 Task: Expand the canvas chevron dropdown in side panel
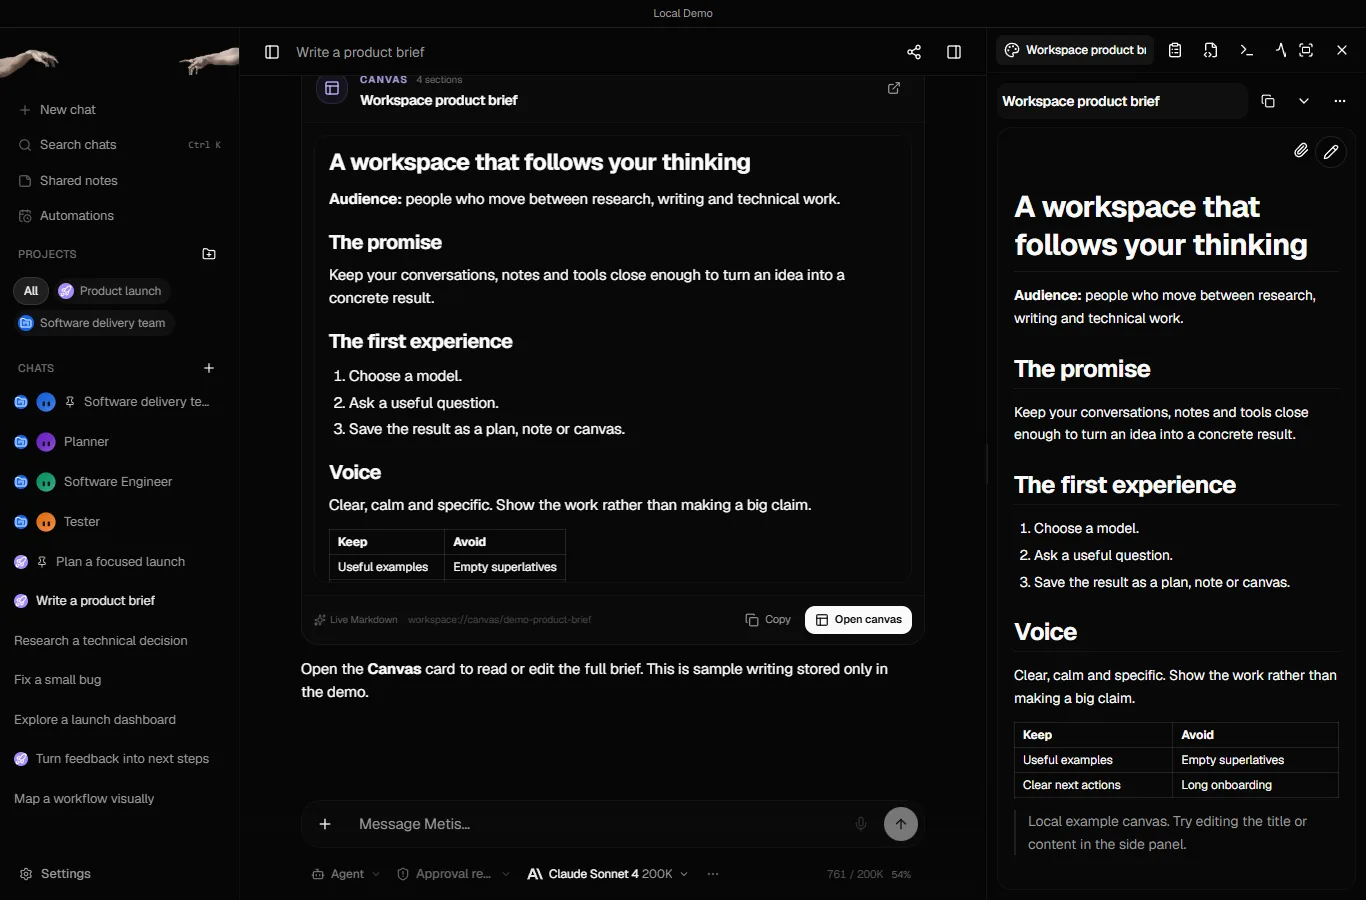[1304, 101]
